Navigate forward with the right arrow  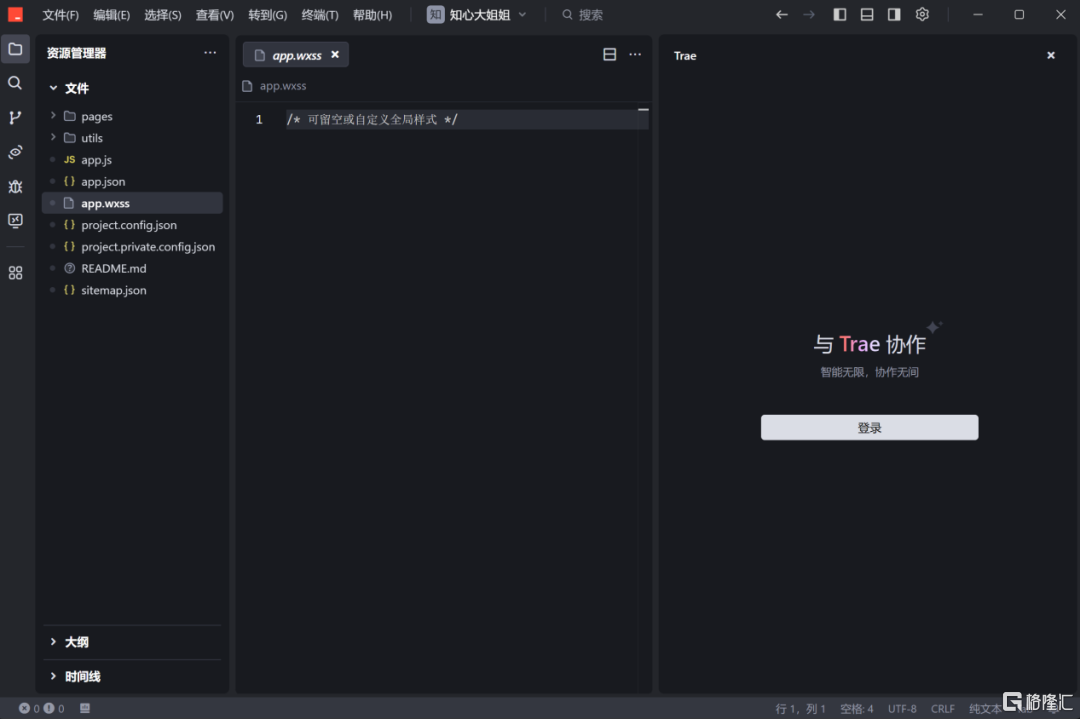(809, 14)
